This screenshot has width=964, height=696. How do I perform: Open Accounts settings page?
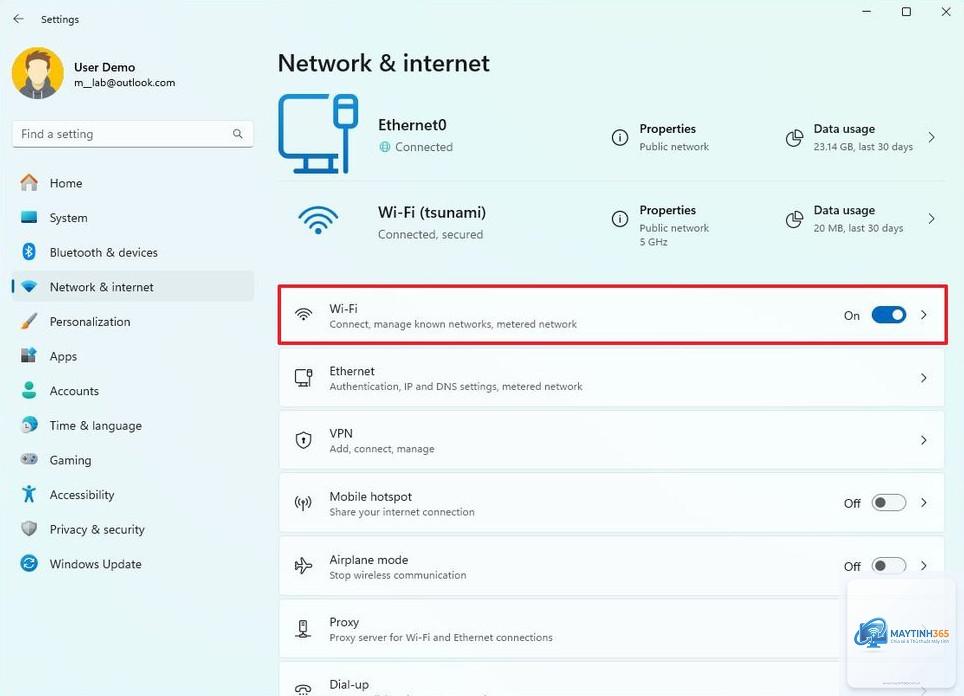pos(133,390)
